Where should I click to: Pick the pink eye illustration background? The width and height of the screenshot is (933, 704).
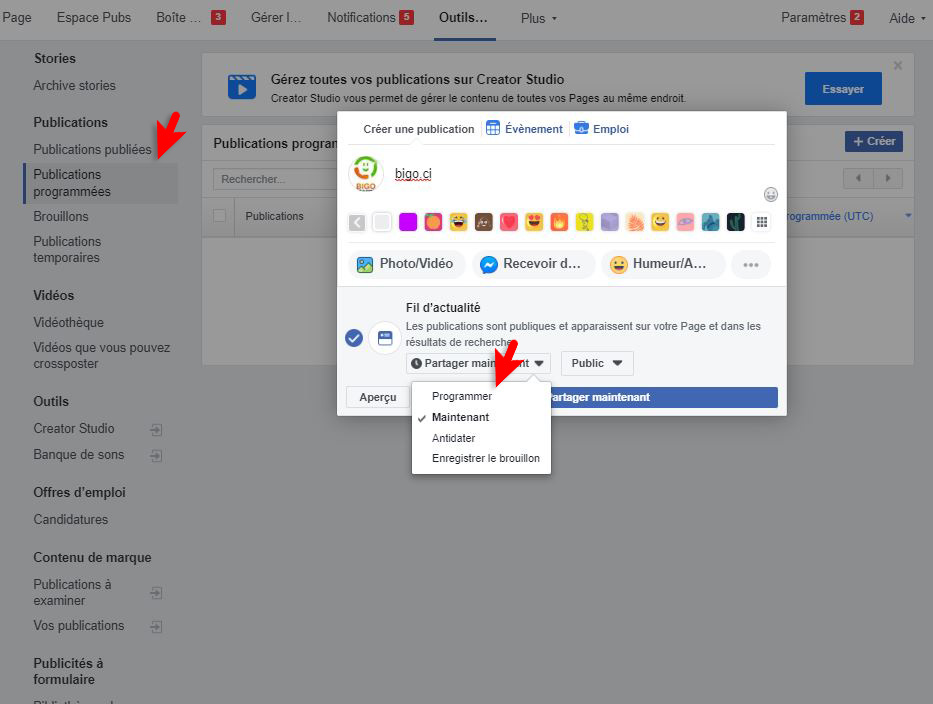(685, 222)
